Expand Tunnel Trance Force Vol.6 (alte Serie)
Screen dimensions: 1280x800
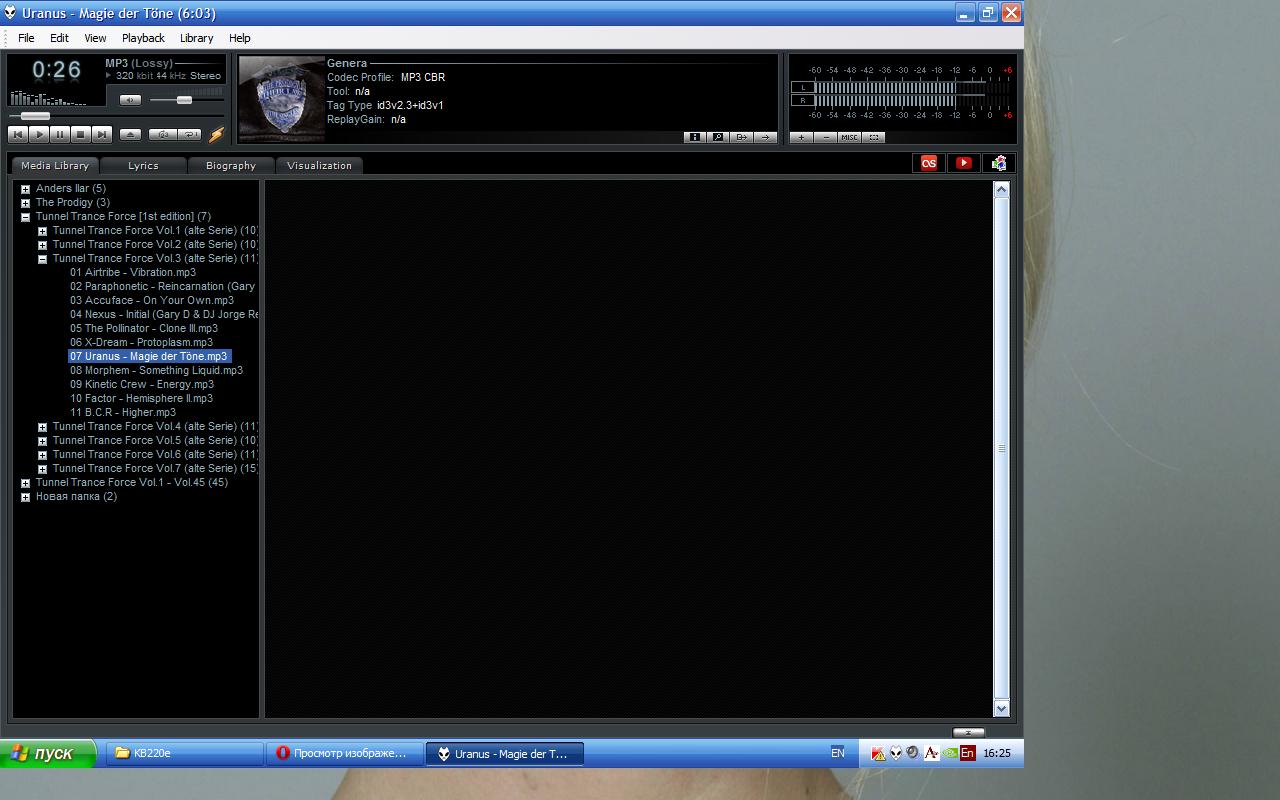point(42,455)
